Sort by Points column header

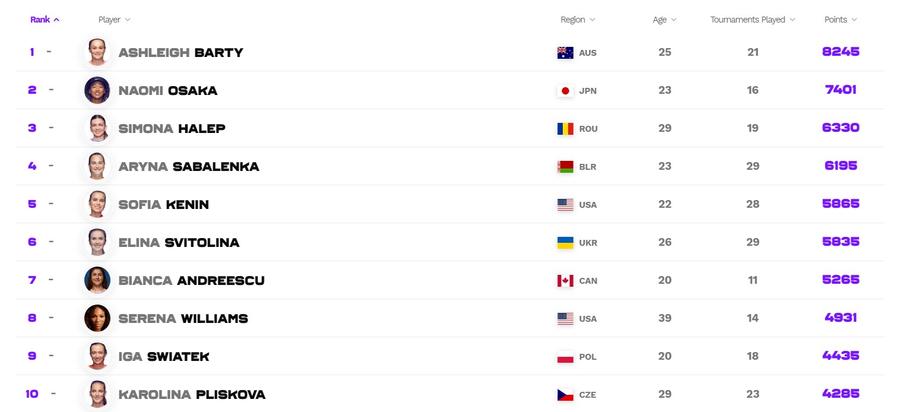click(x=840, y=20)
